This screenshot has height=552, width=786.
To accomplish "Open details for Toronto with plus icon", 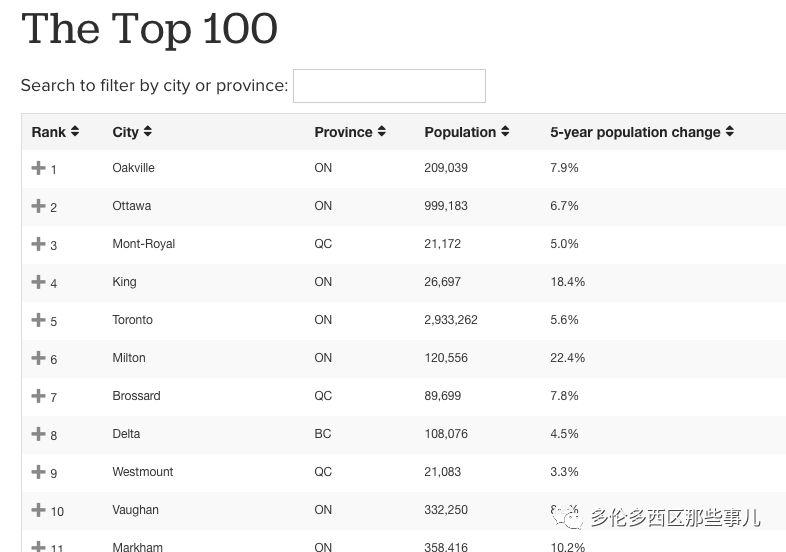I will (38, 320).
